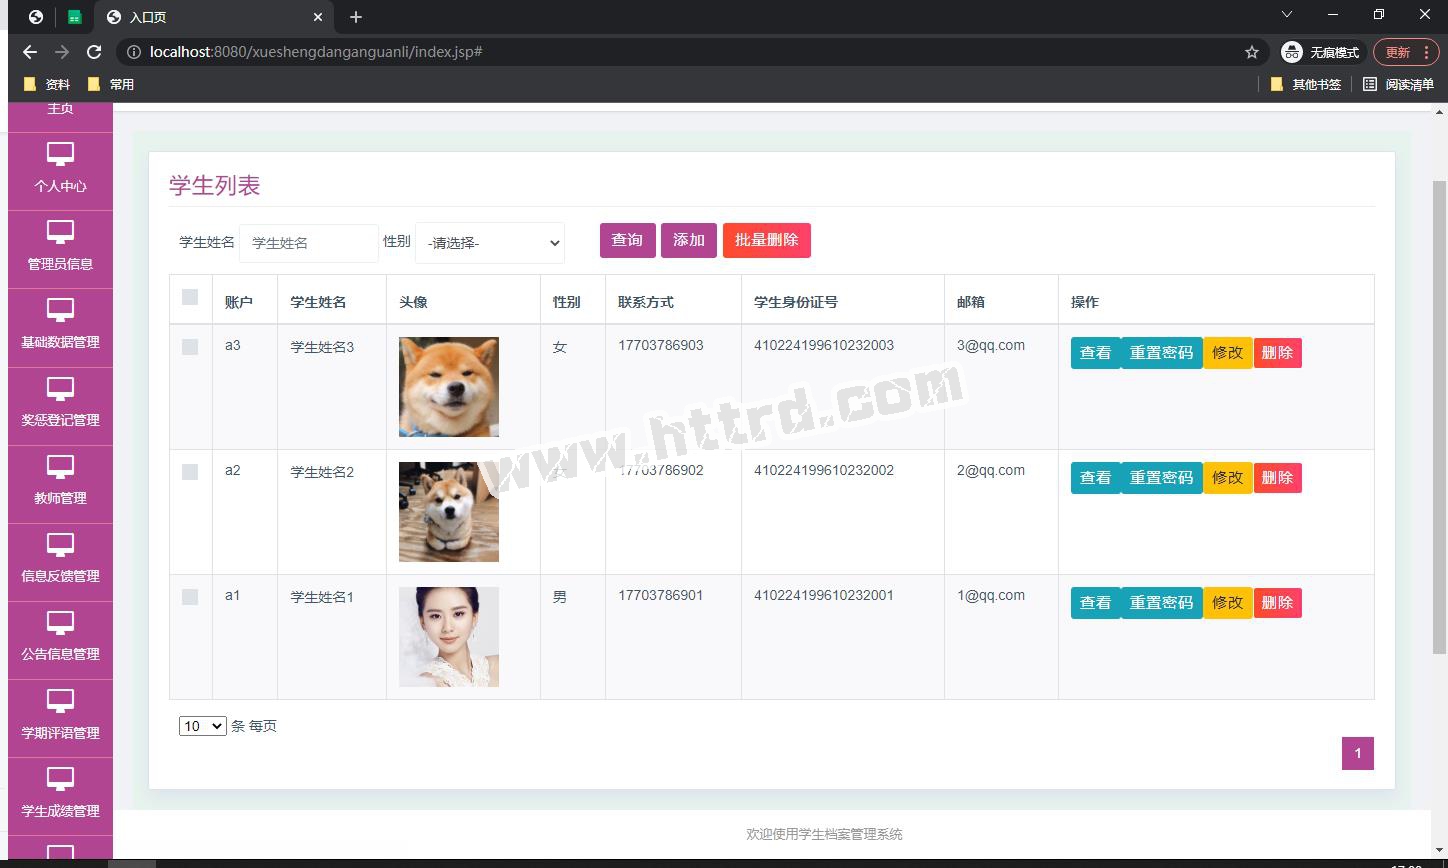This screenshot has height=868, width=1448.
Task: Click the 联系方式 column header
Action: (646, 302)
